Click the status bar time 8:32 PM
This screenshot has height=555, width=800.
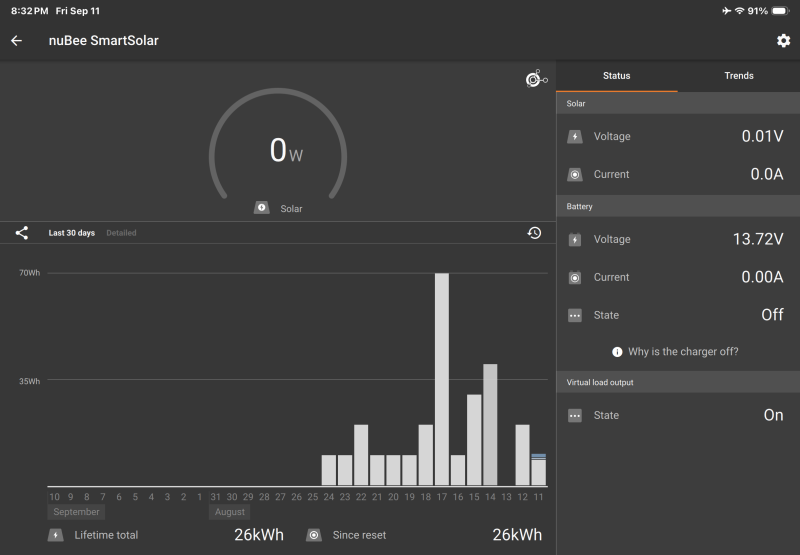tap(30, 11)
